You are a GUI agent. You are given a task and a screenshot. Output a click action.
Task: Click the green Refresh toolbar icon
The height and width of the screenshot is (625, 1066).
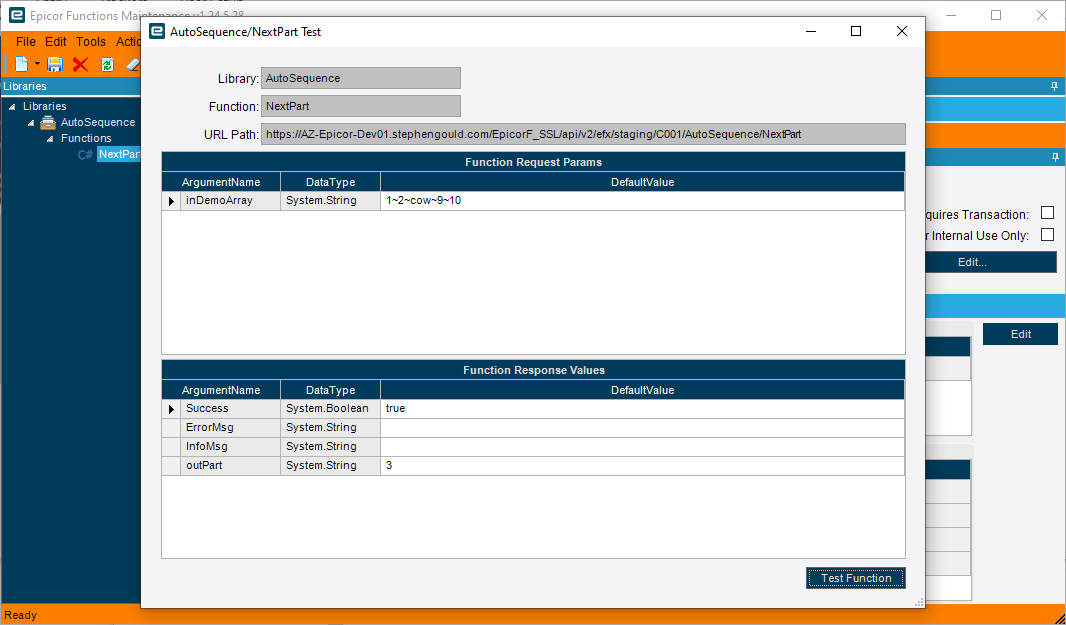coord(107,64)
